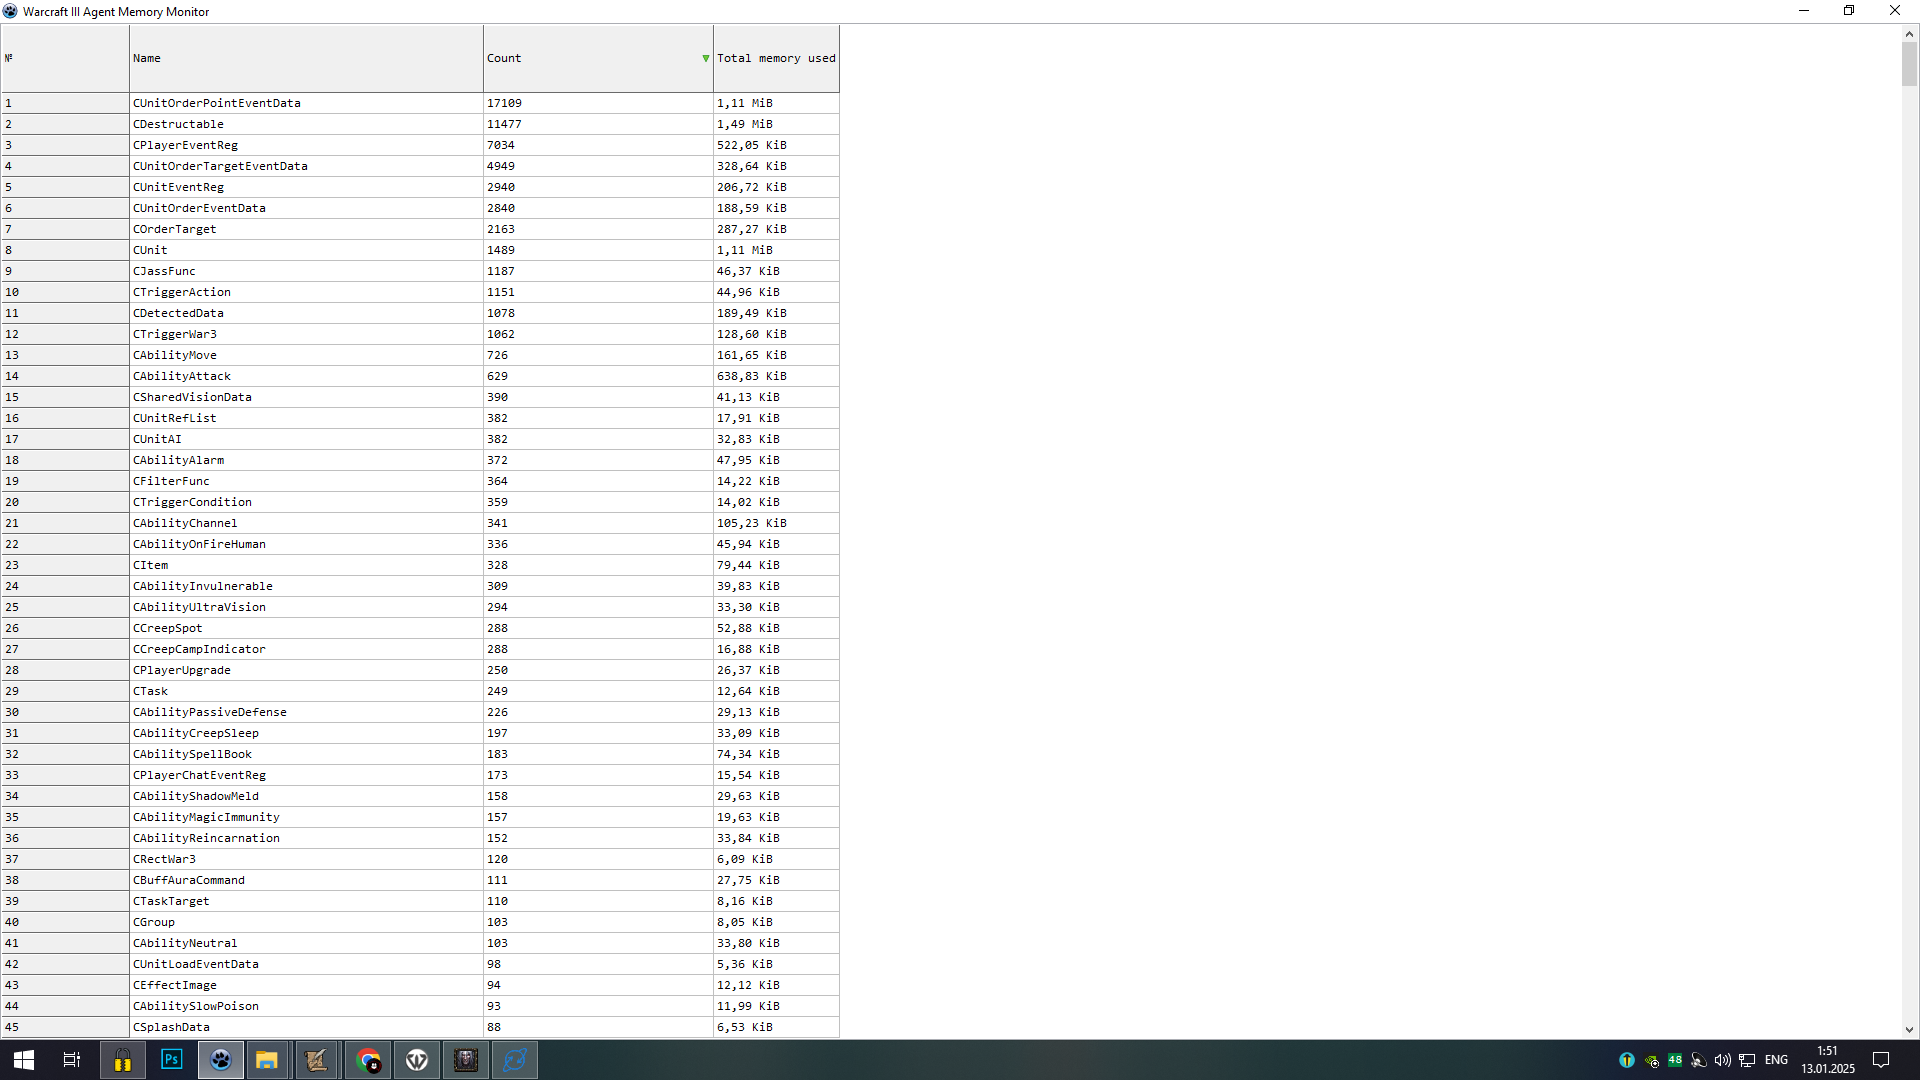Screen dimensions: 1920x1080
Task: Click the scroll down arrow of the list
Action: click(1909, 1029)
